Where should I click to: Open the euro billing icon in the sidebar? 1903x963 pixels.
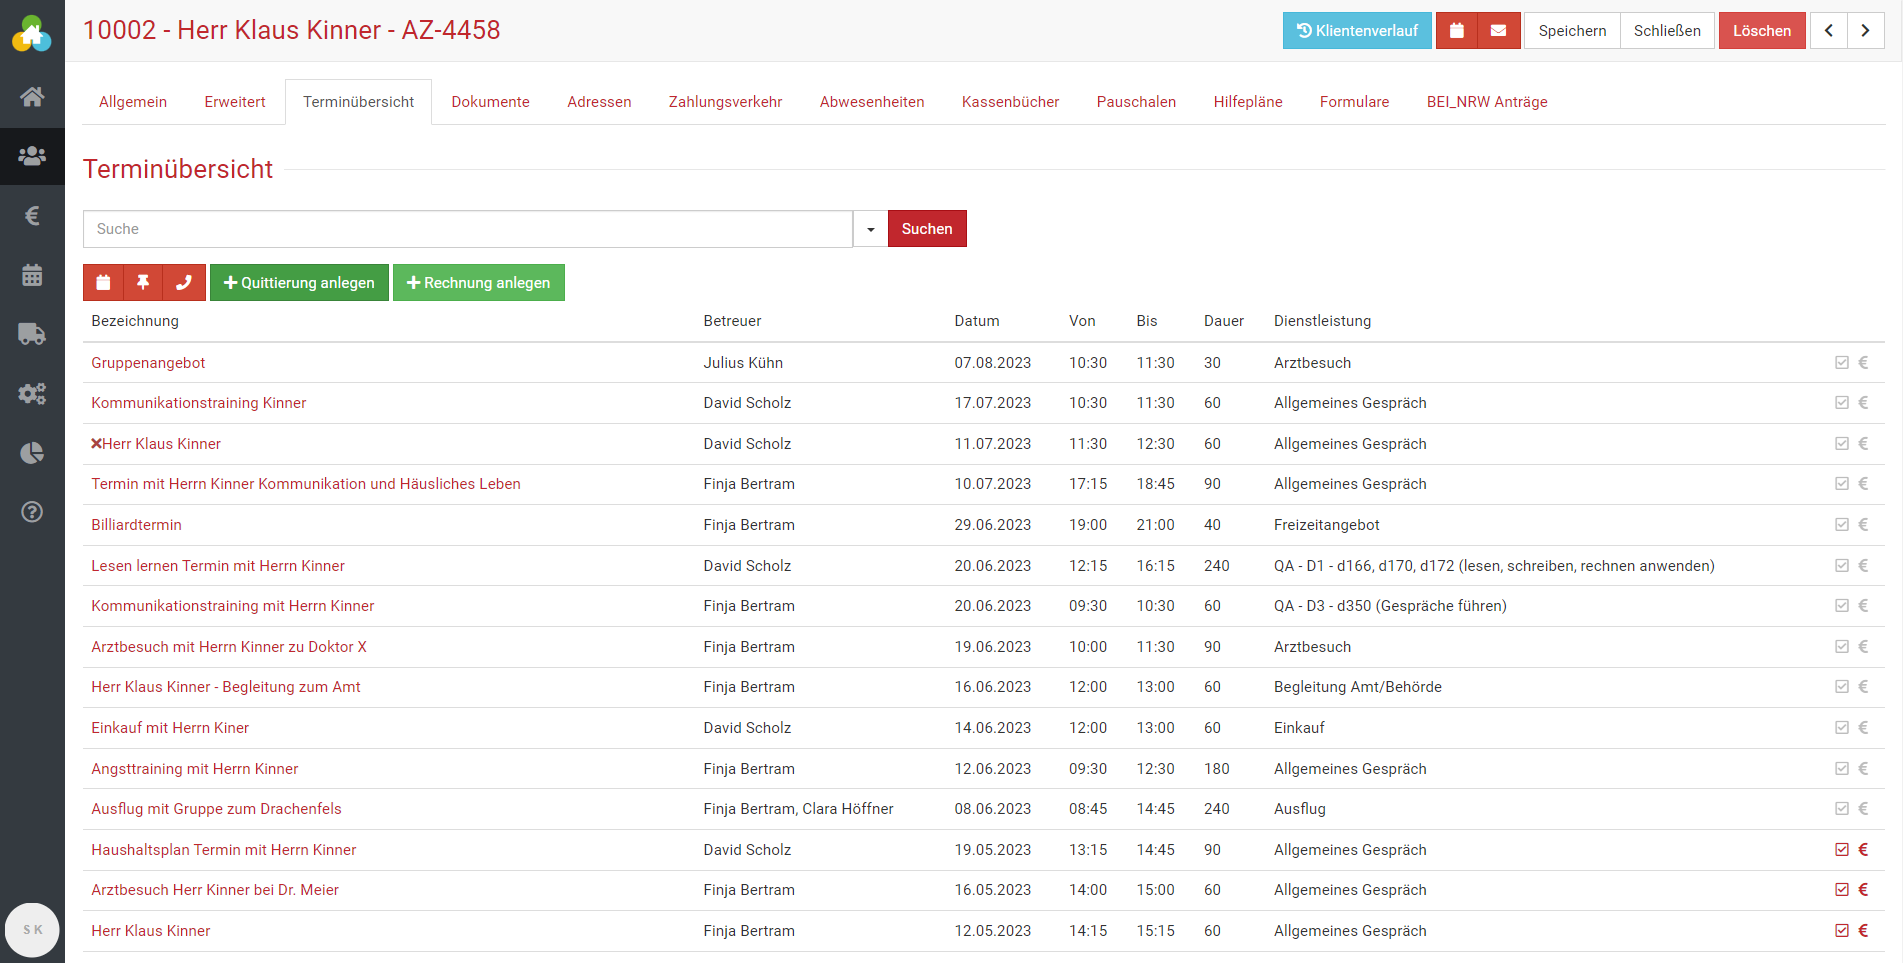coord(32,216)
